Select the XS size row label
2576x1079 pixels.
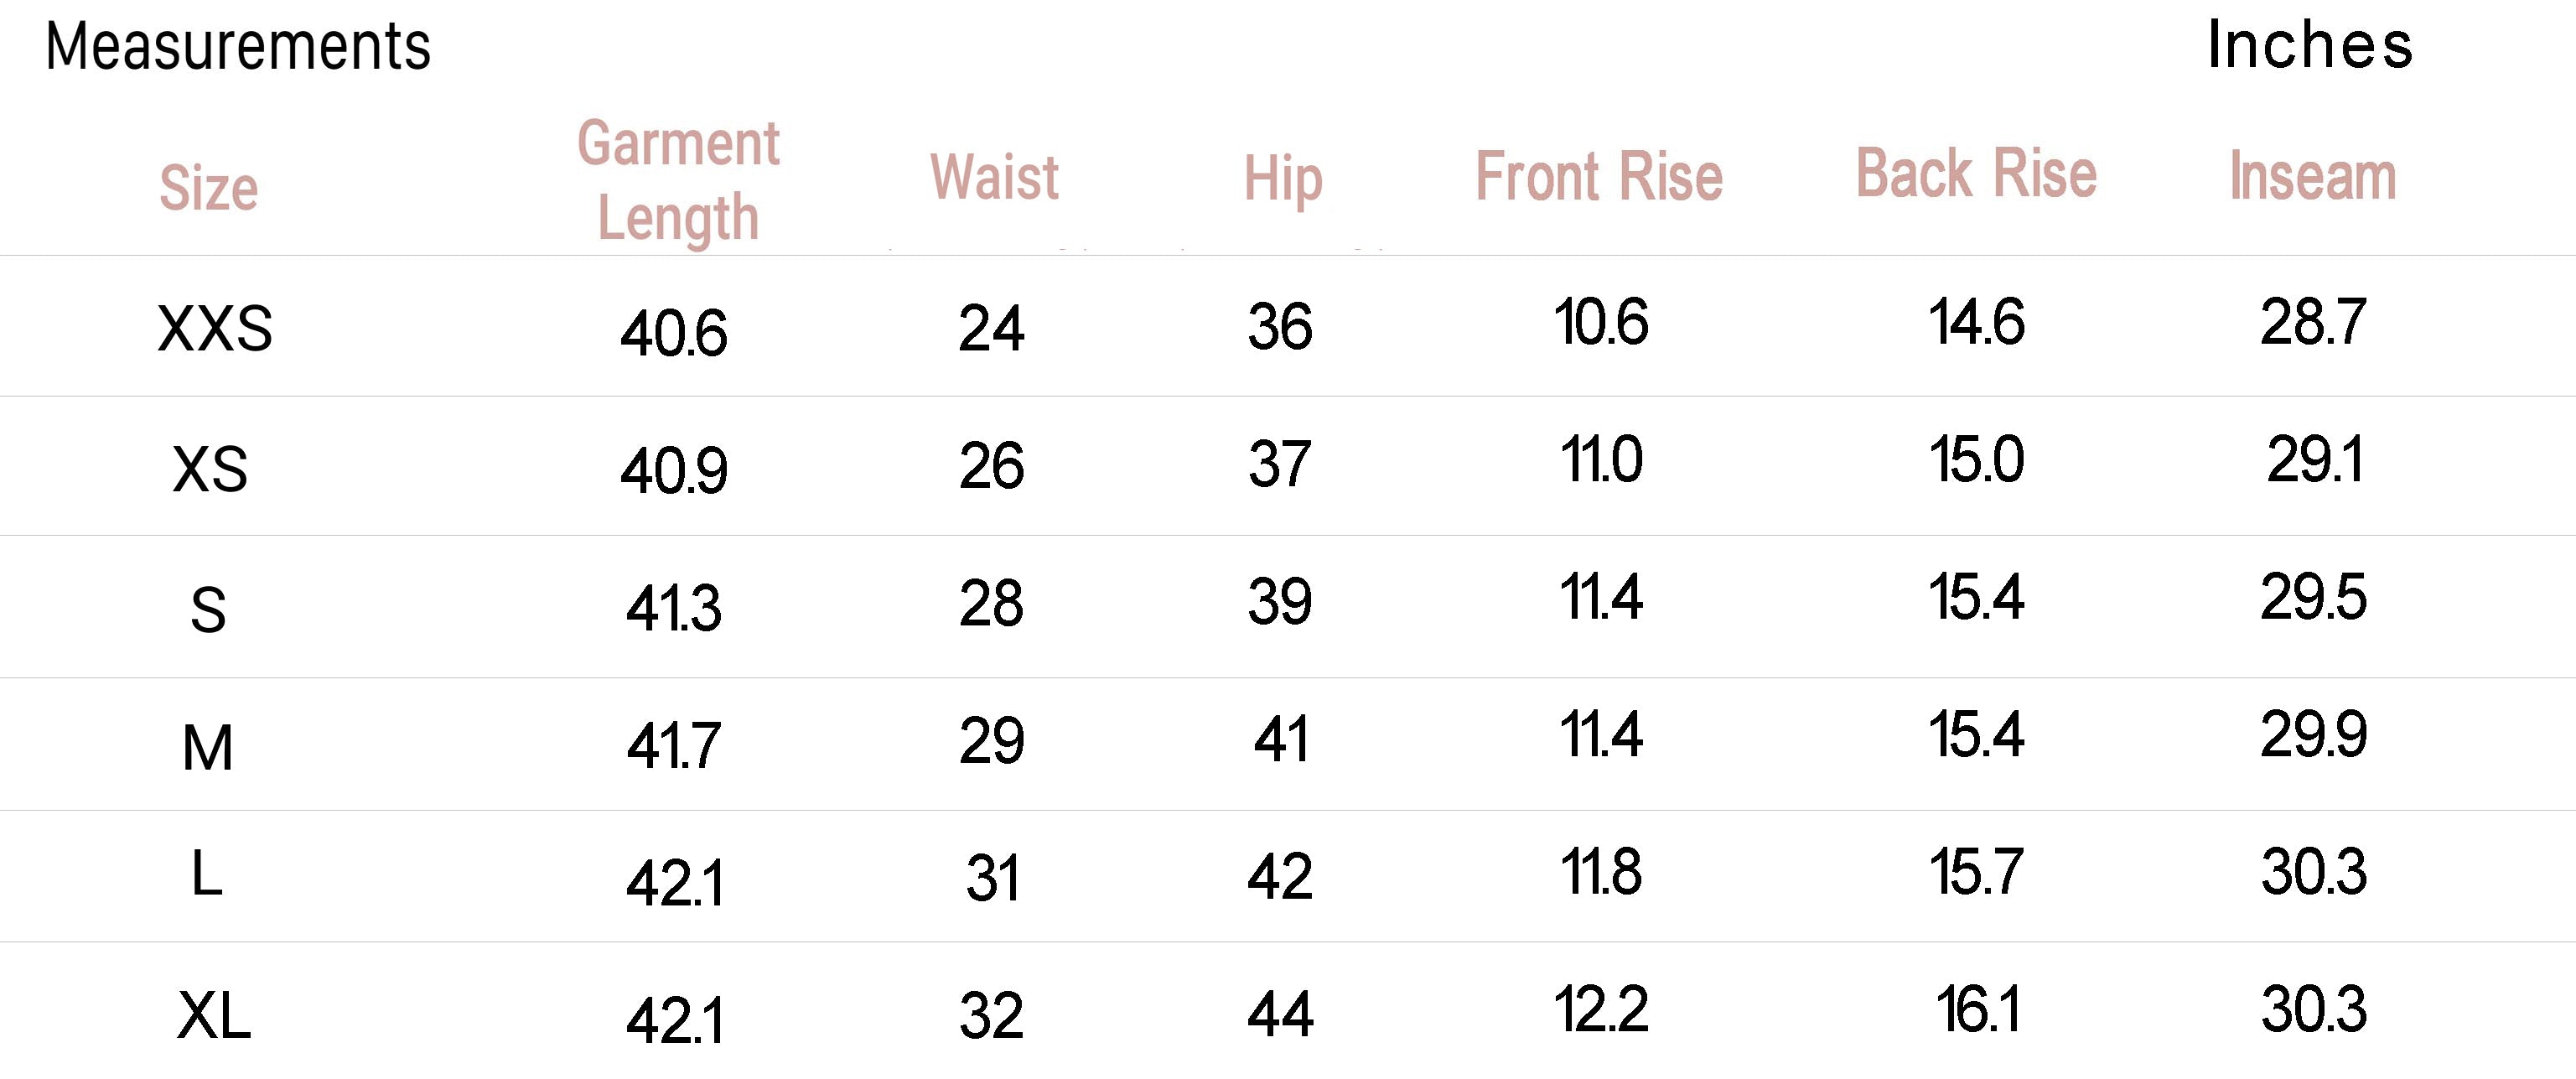tap(210, 469)
